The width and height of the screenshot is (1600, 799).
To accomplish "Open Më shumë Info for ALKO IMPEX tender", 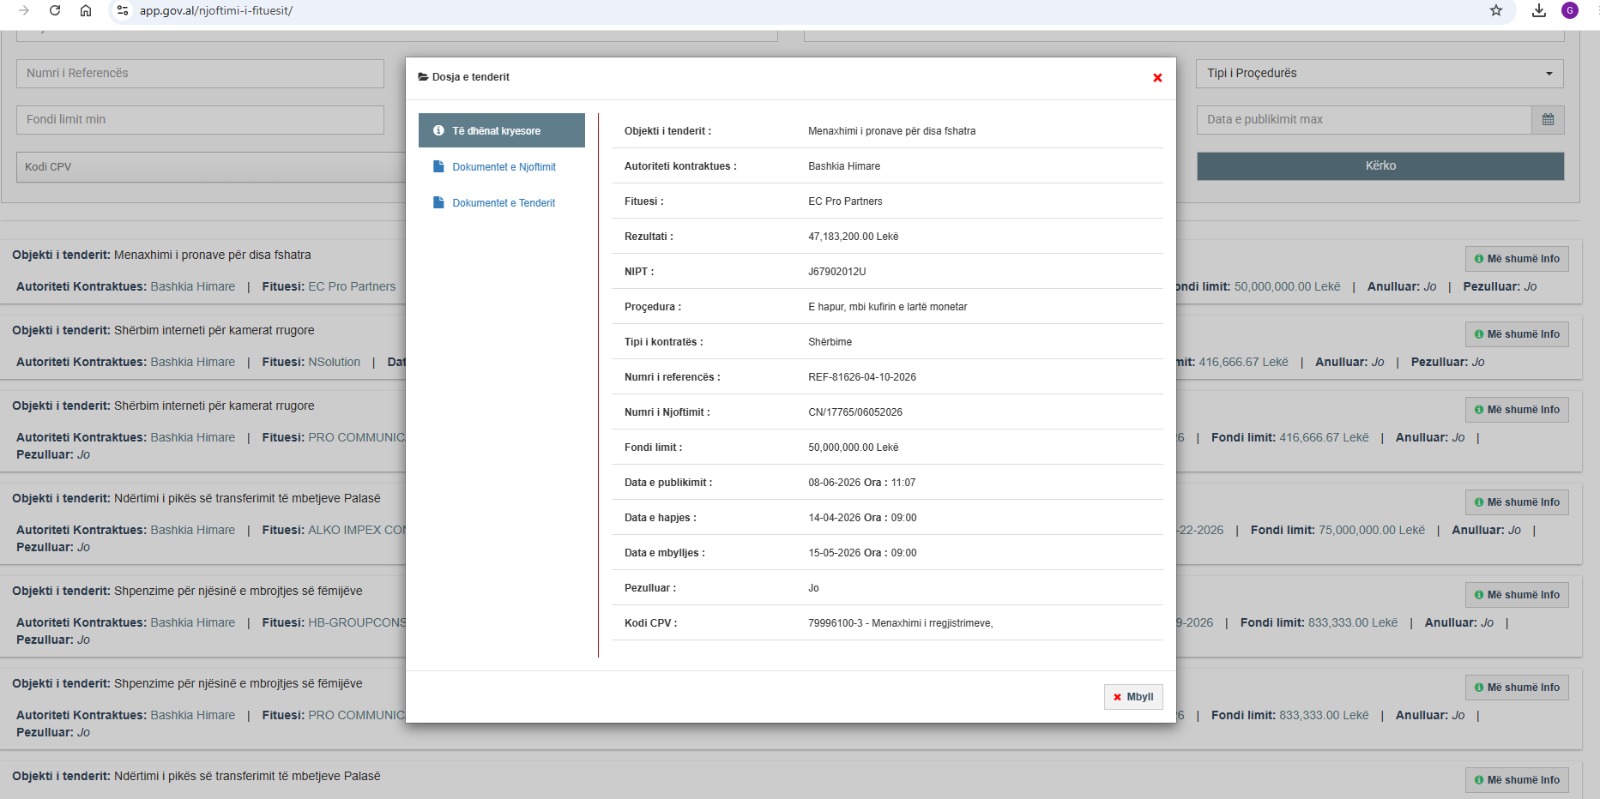I will click(1516, 502).
